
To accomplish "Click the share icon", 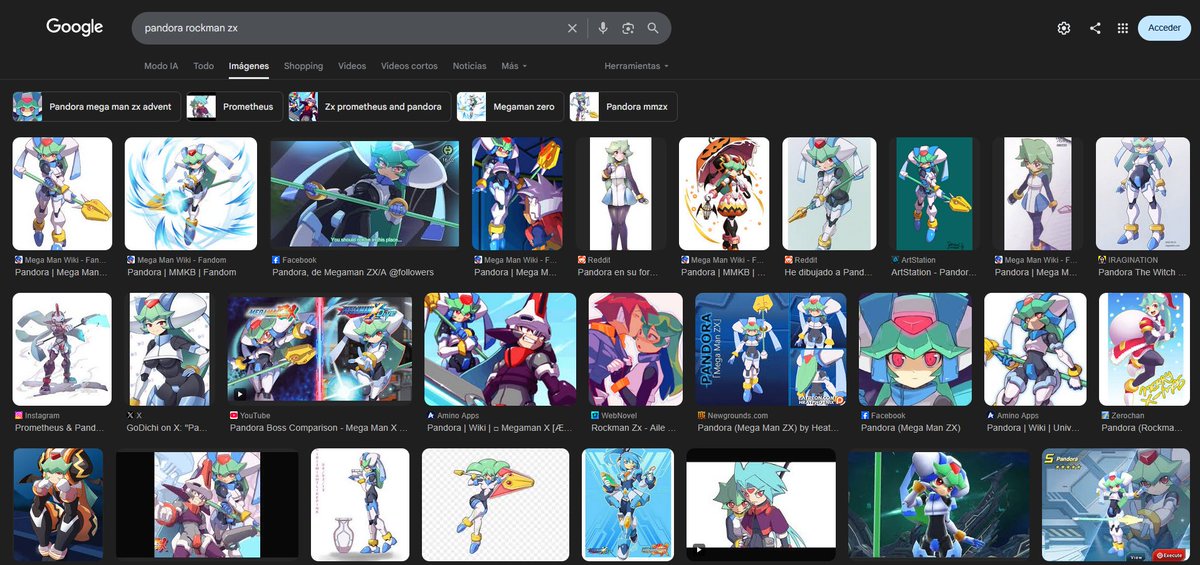I will (x=1095, y=28).
